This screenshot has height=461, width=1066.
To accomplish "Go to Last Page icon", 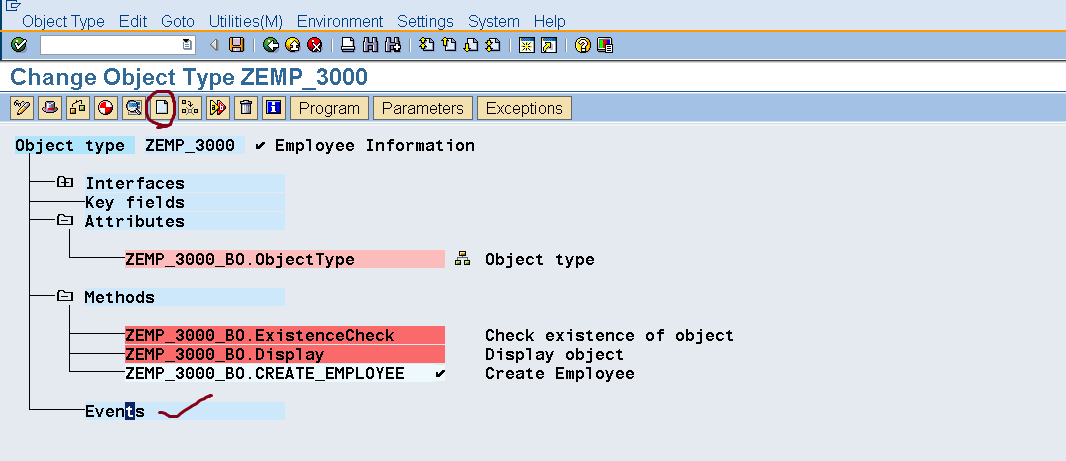I will click(494, 46).
